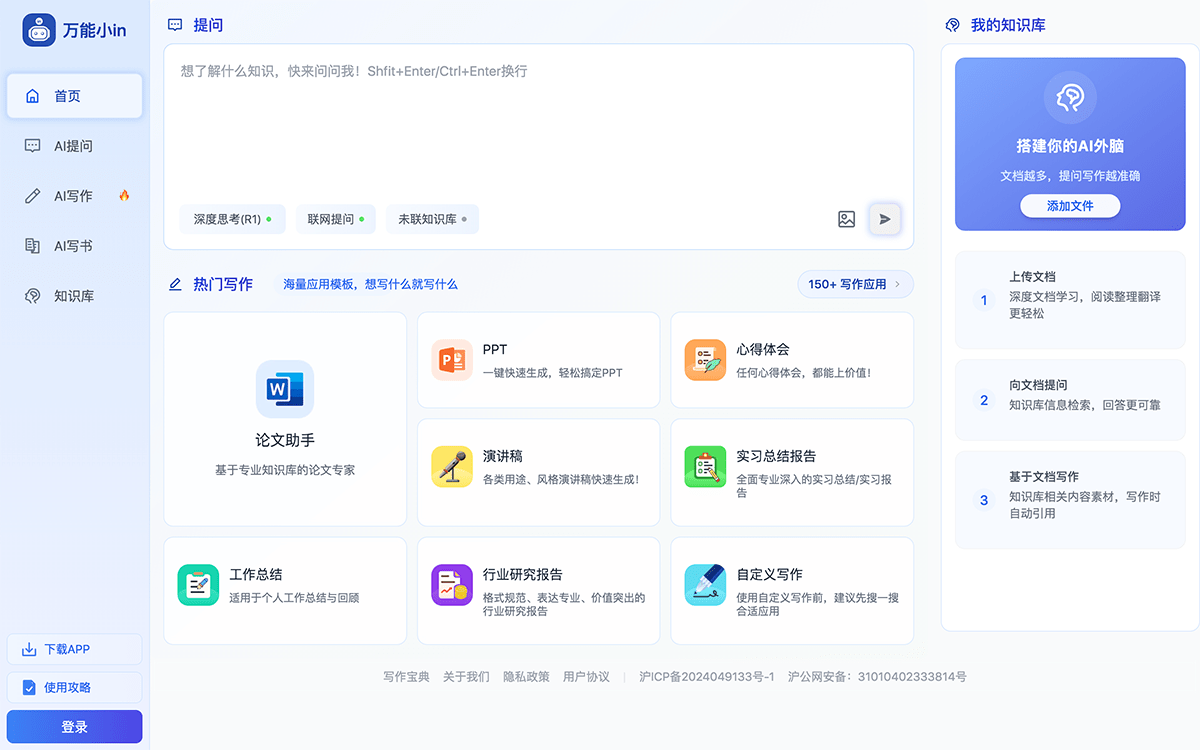Click the blue pen icon for 自定义写作
Image resolution: width=1200 pixels, height=750 pixels.
pyautogui.click(x=705, y=585)
